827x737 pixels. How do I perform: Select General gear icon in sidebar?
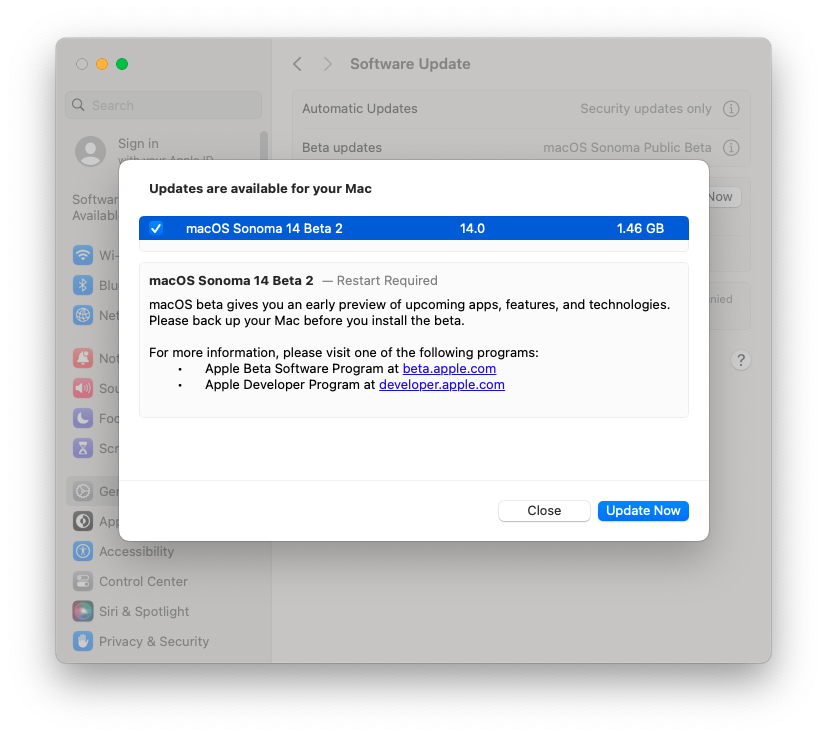(x=83, y=491)
